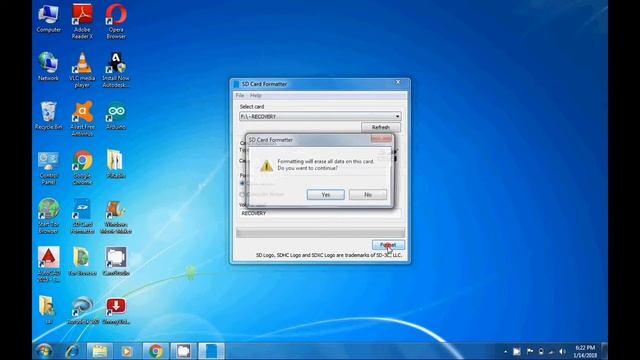Open the Control Panel desktop icon
This screenshot has width=640, height=360.
click(x=49, y=168)
